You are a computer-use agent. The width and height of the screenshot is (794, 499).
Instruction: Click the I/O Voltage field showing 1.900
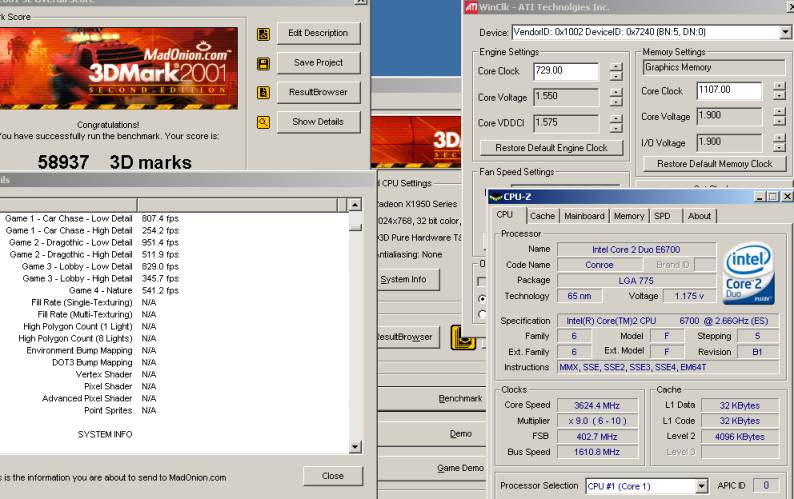(729, 142)
